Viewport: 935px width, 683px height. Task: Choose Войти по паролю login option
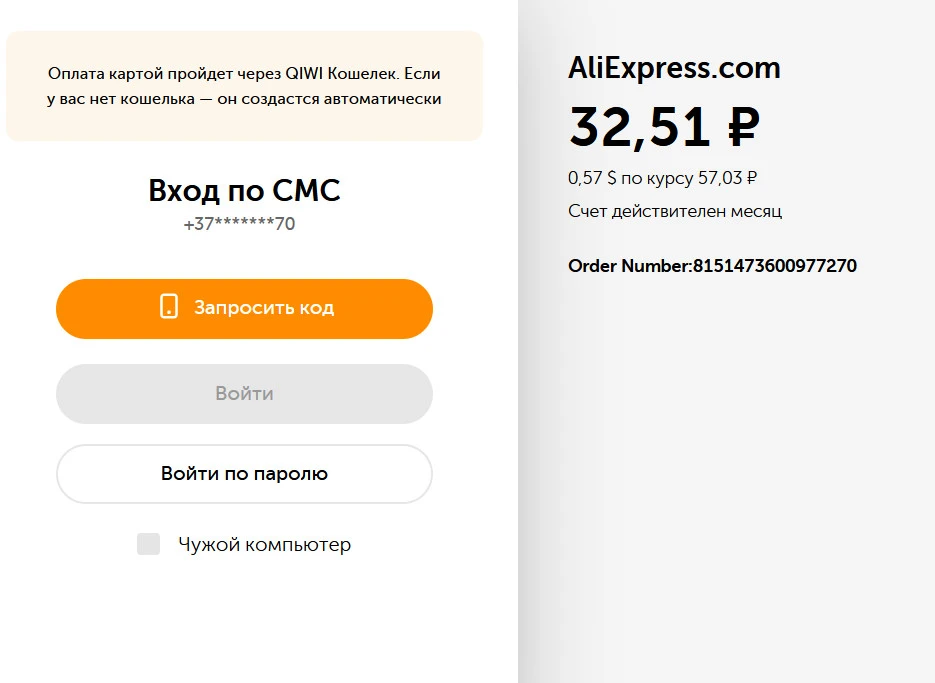coord(244,474)
